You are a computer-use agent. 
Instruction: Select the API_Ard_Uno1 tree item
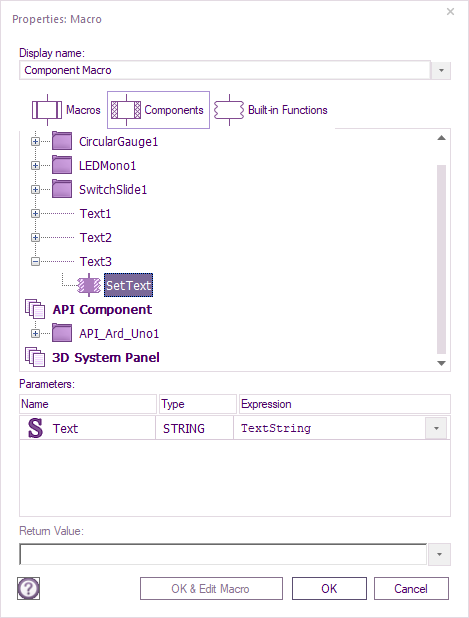click(119, 334)
